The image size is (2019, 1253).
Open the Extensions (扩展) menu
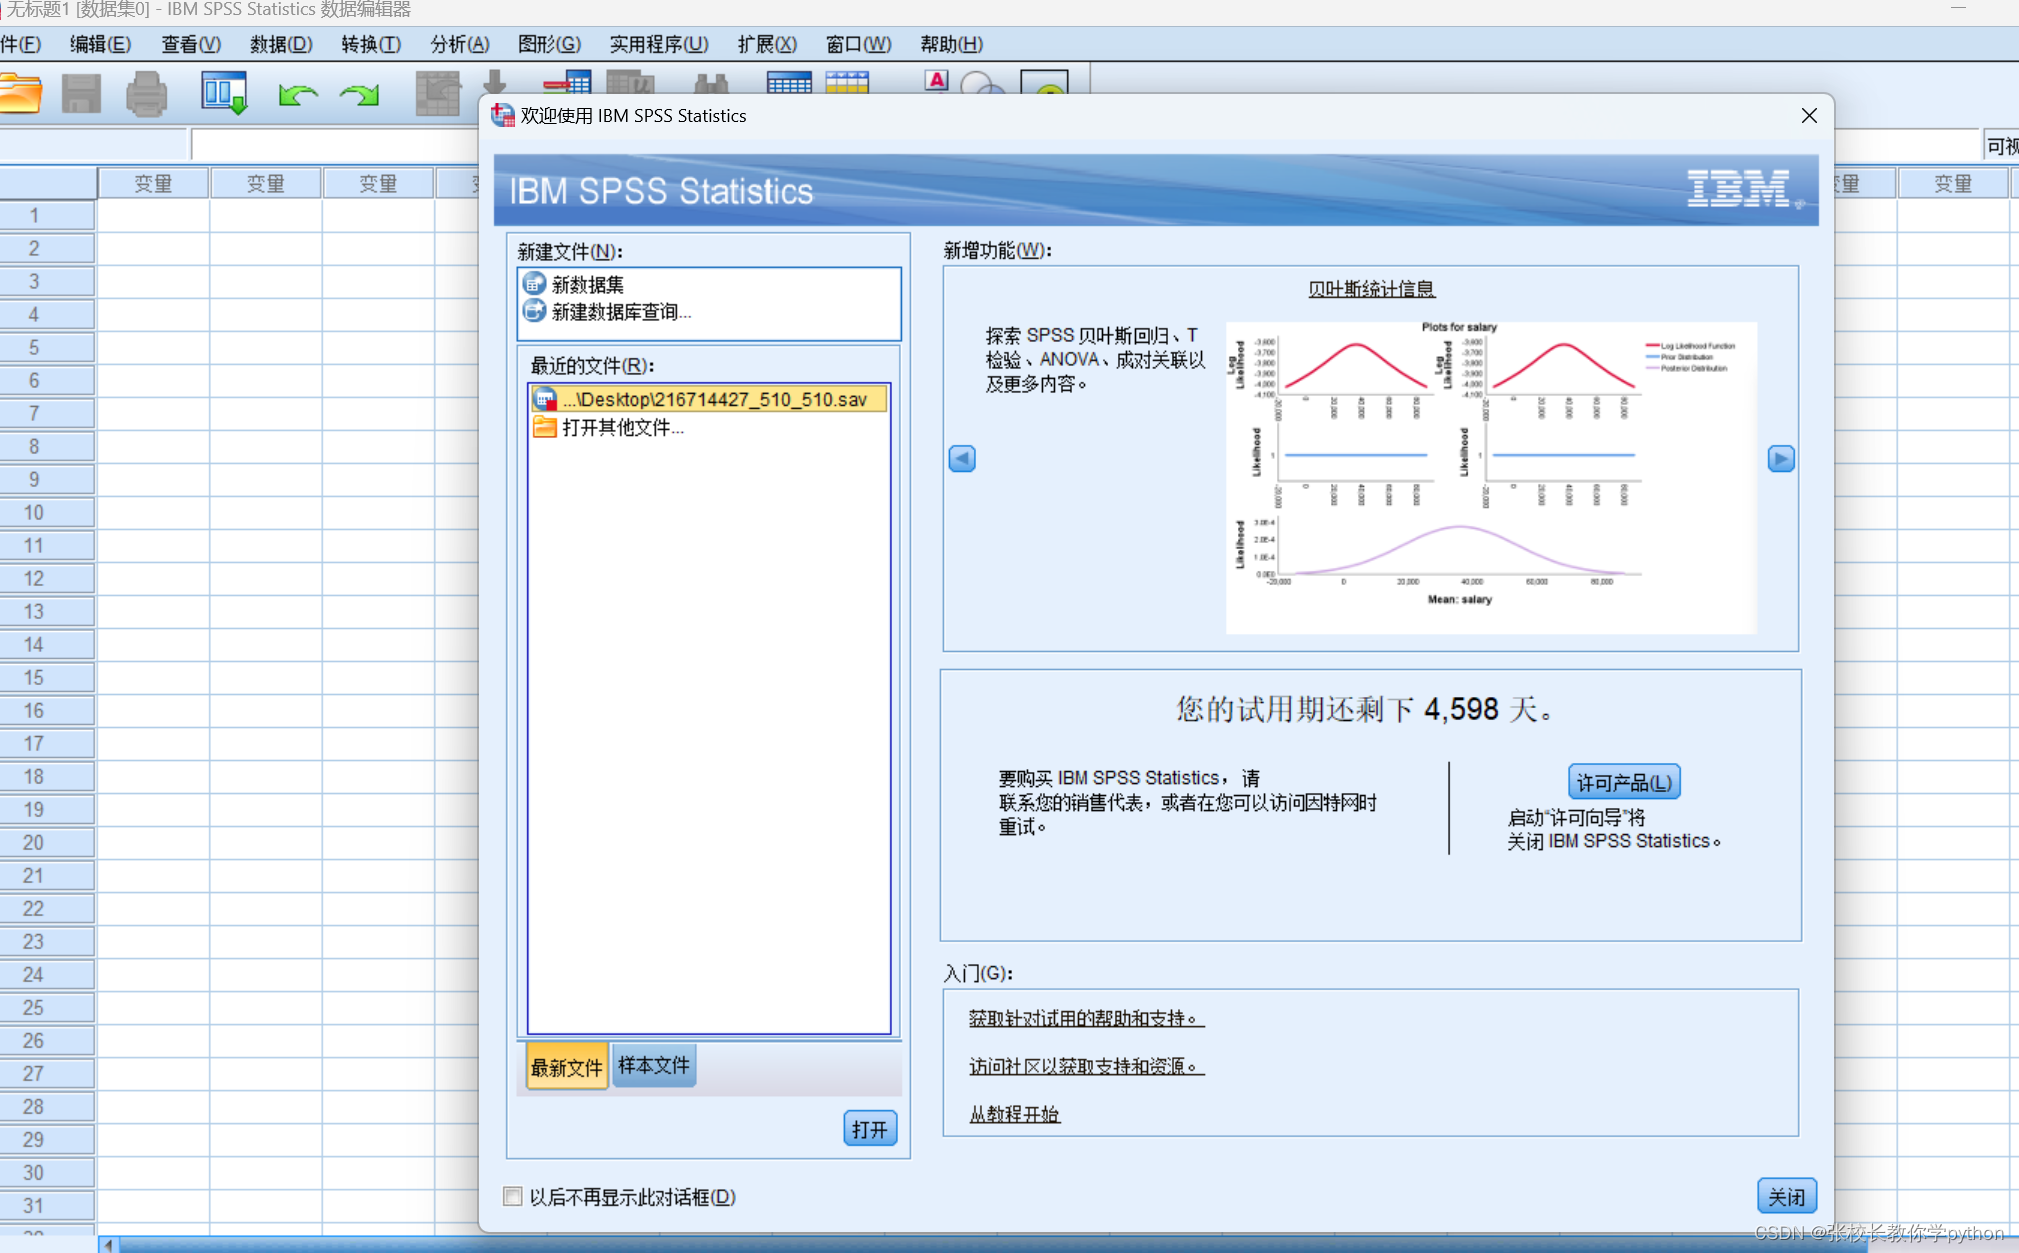click(x=767, y=44)
